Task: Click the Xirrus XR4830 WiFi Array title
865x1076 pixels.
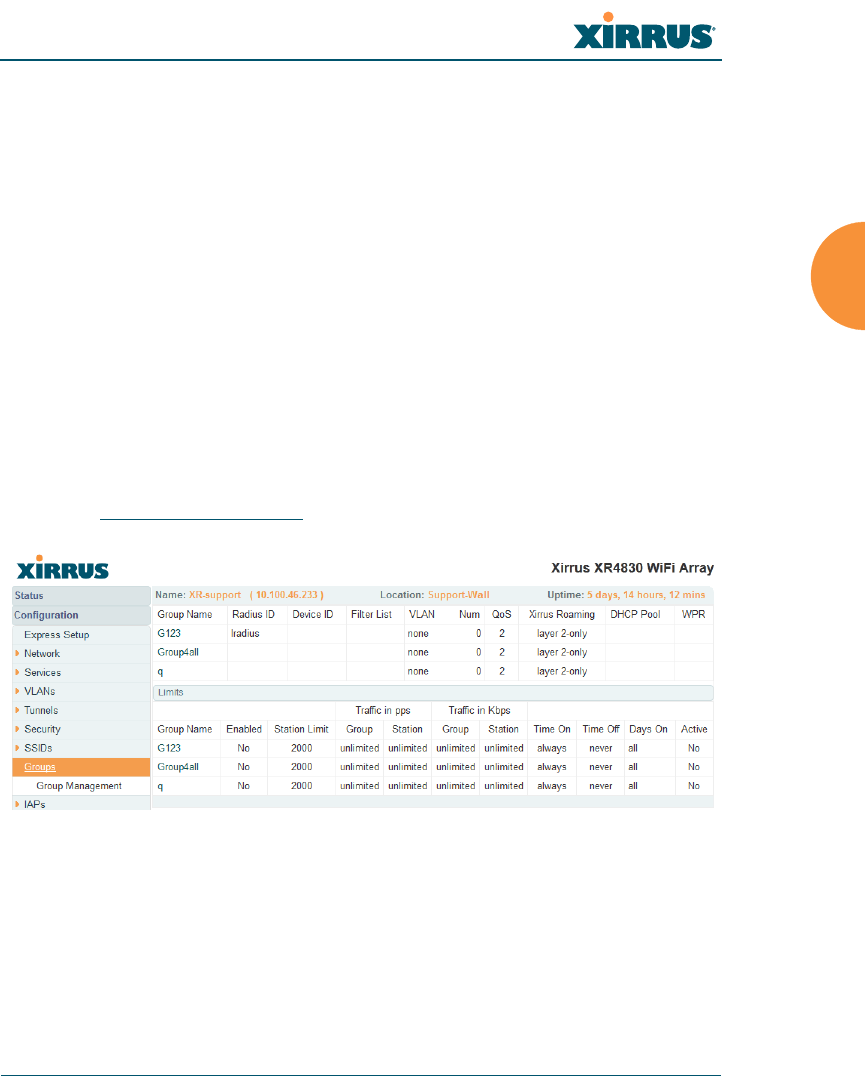Action: point(632,568)
